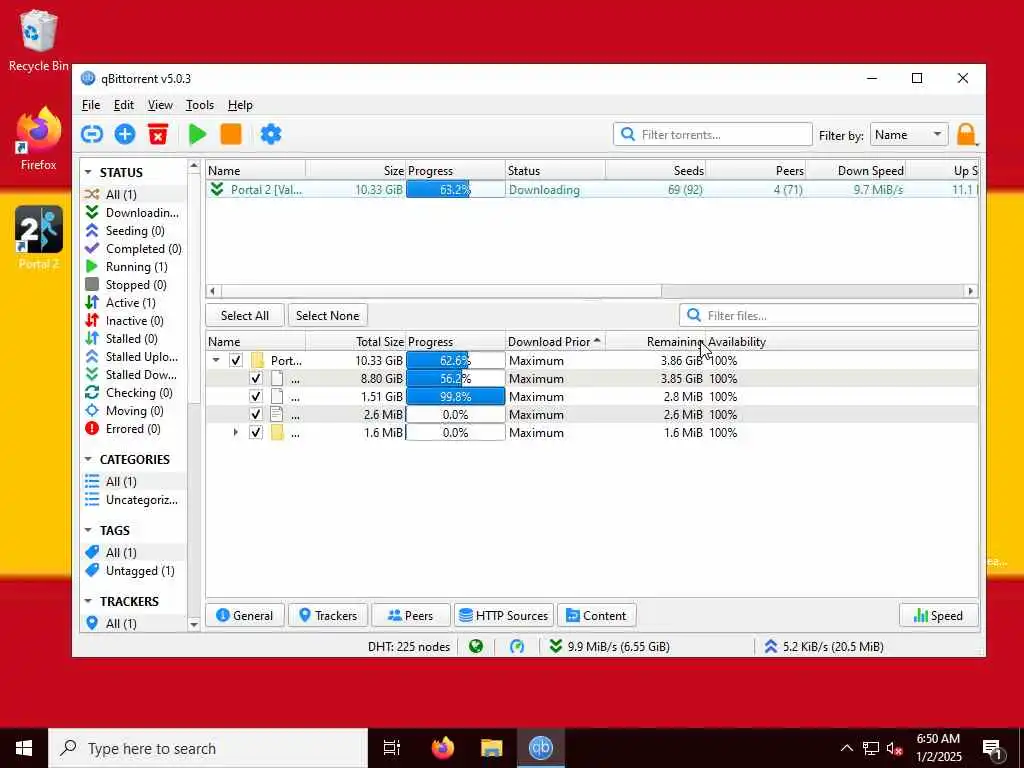Open the File menu
The height and width of the screenshot is (768, 1024).
click(x=91, y=104)
